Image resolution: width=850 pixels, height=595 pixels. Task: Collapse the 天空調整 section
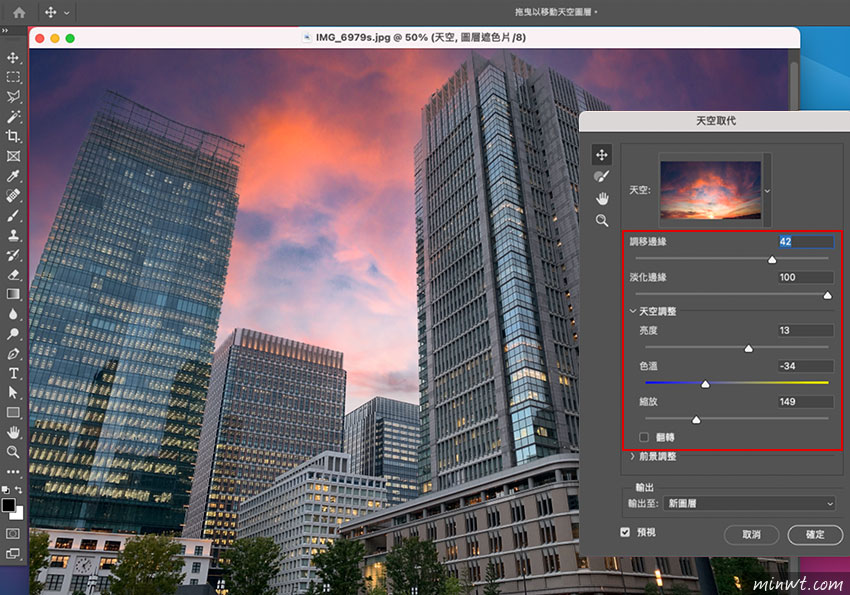click(633, 311)
